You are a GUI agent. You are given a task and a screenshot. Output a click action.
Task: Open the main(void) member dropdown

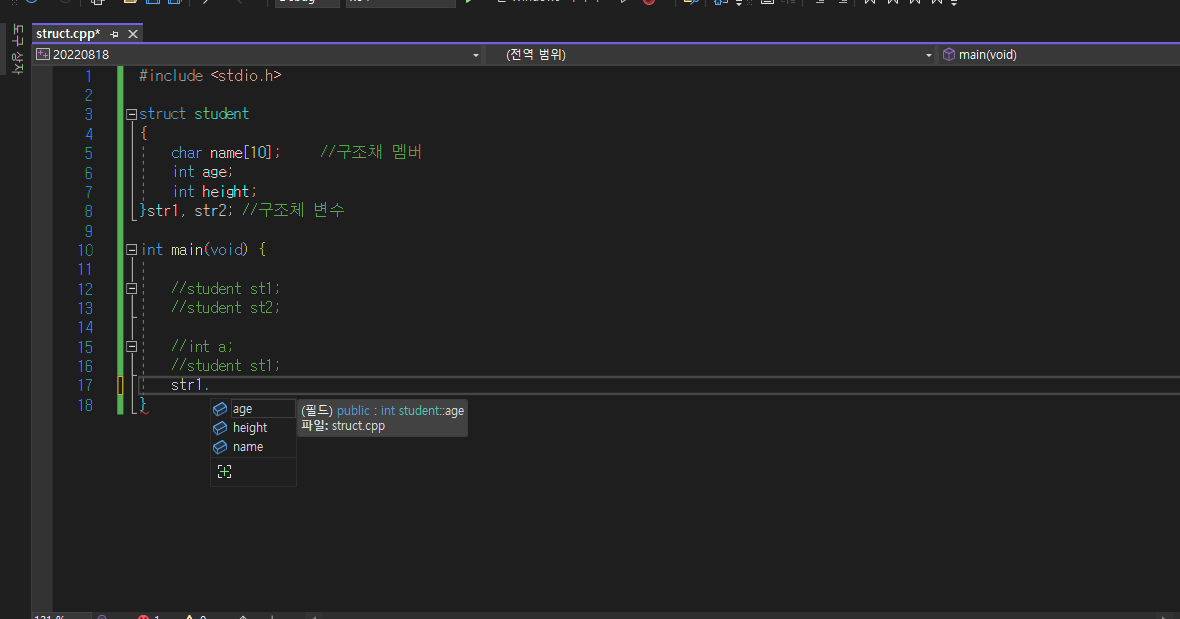click(1059, 54)
